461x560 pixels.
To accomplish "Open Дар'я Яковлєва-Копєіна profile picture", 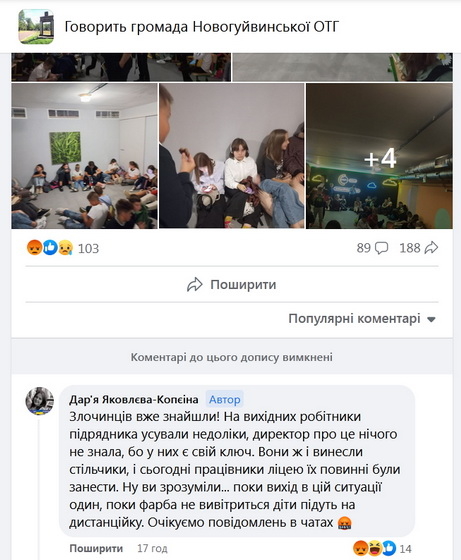I will [x=39, y=401].
